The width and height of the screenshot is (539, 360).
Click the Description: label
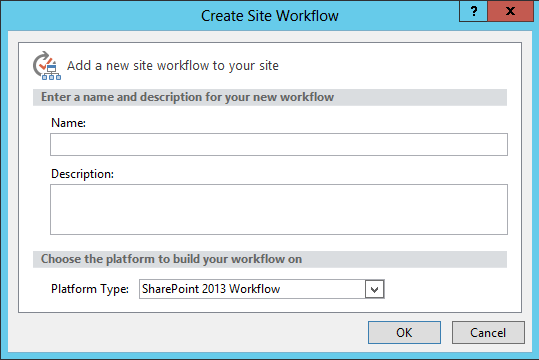click(82, 174)
